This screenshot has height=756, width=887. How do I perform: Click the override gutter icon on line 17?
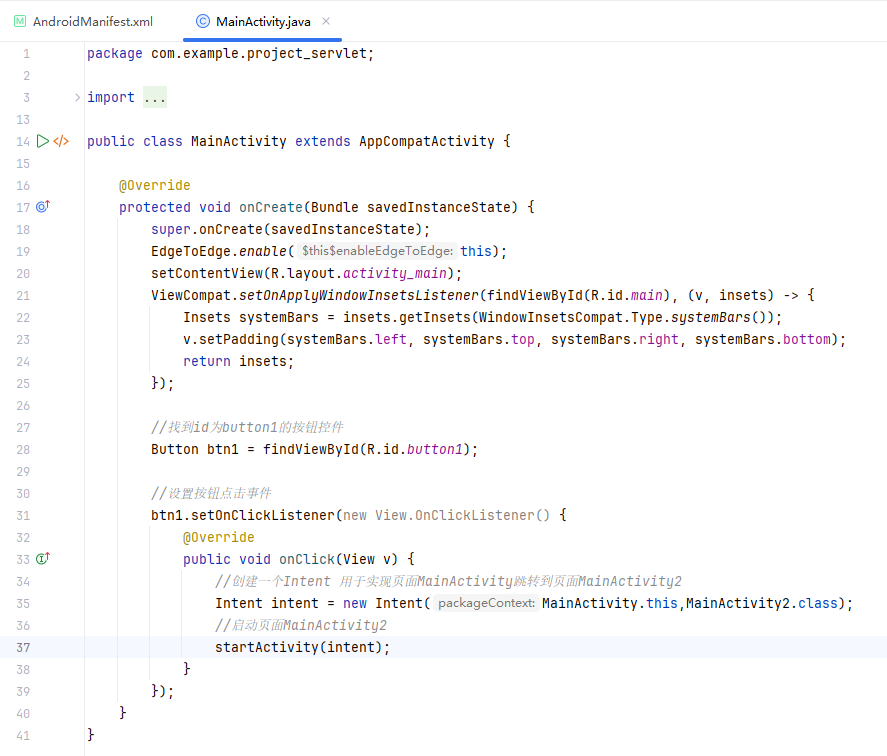[43, 207]
